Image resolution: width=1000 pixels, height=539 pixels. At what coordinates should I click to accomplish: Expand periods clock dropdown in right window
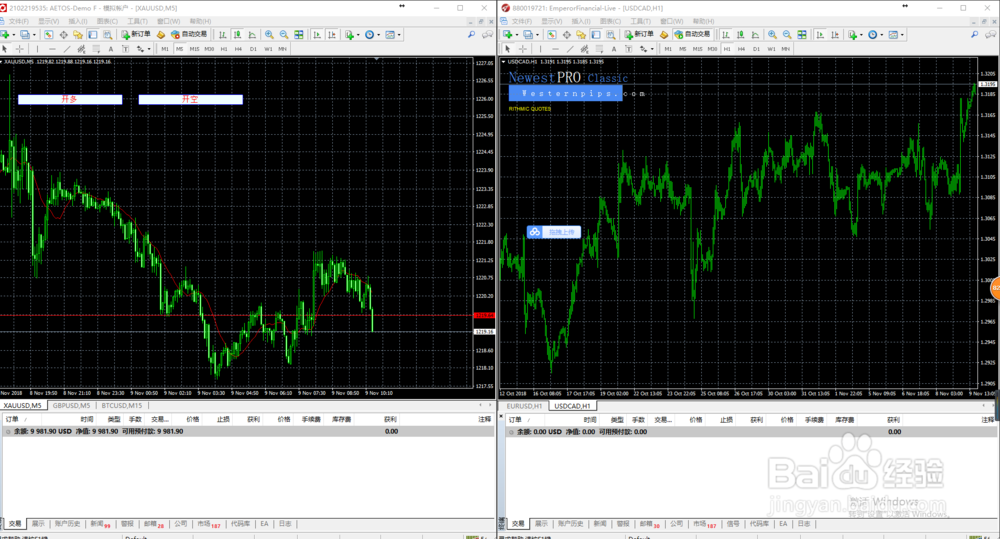point(882,34)
